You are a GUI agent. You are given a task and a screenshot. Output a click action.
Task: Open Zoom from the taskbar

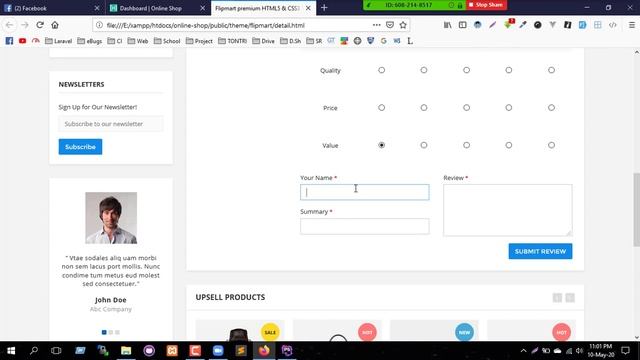pos(218,351)
